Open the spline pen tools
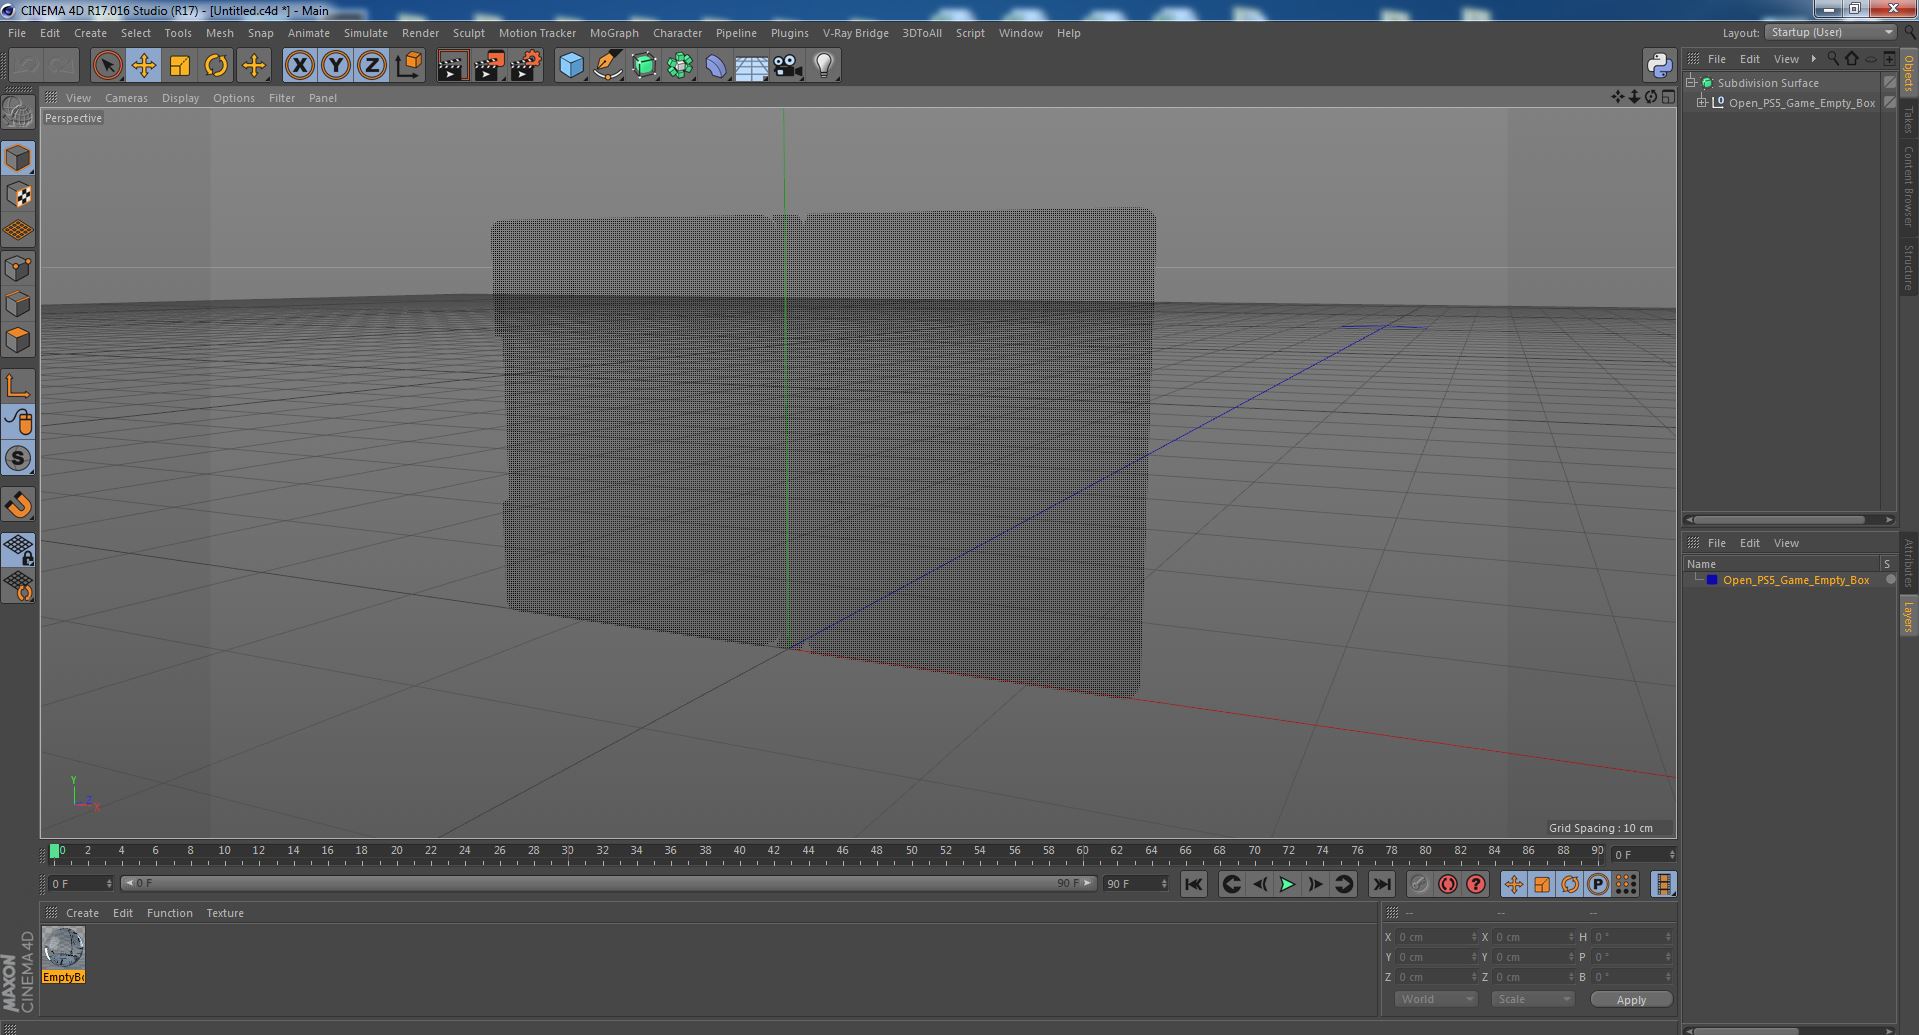The image size is (1919, 1035). pyautogui.click(x=608, y=66)
